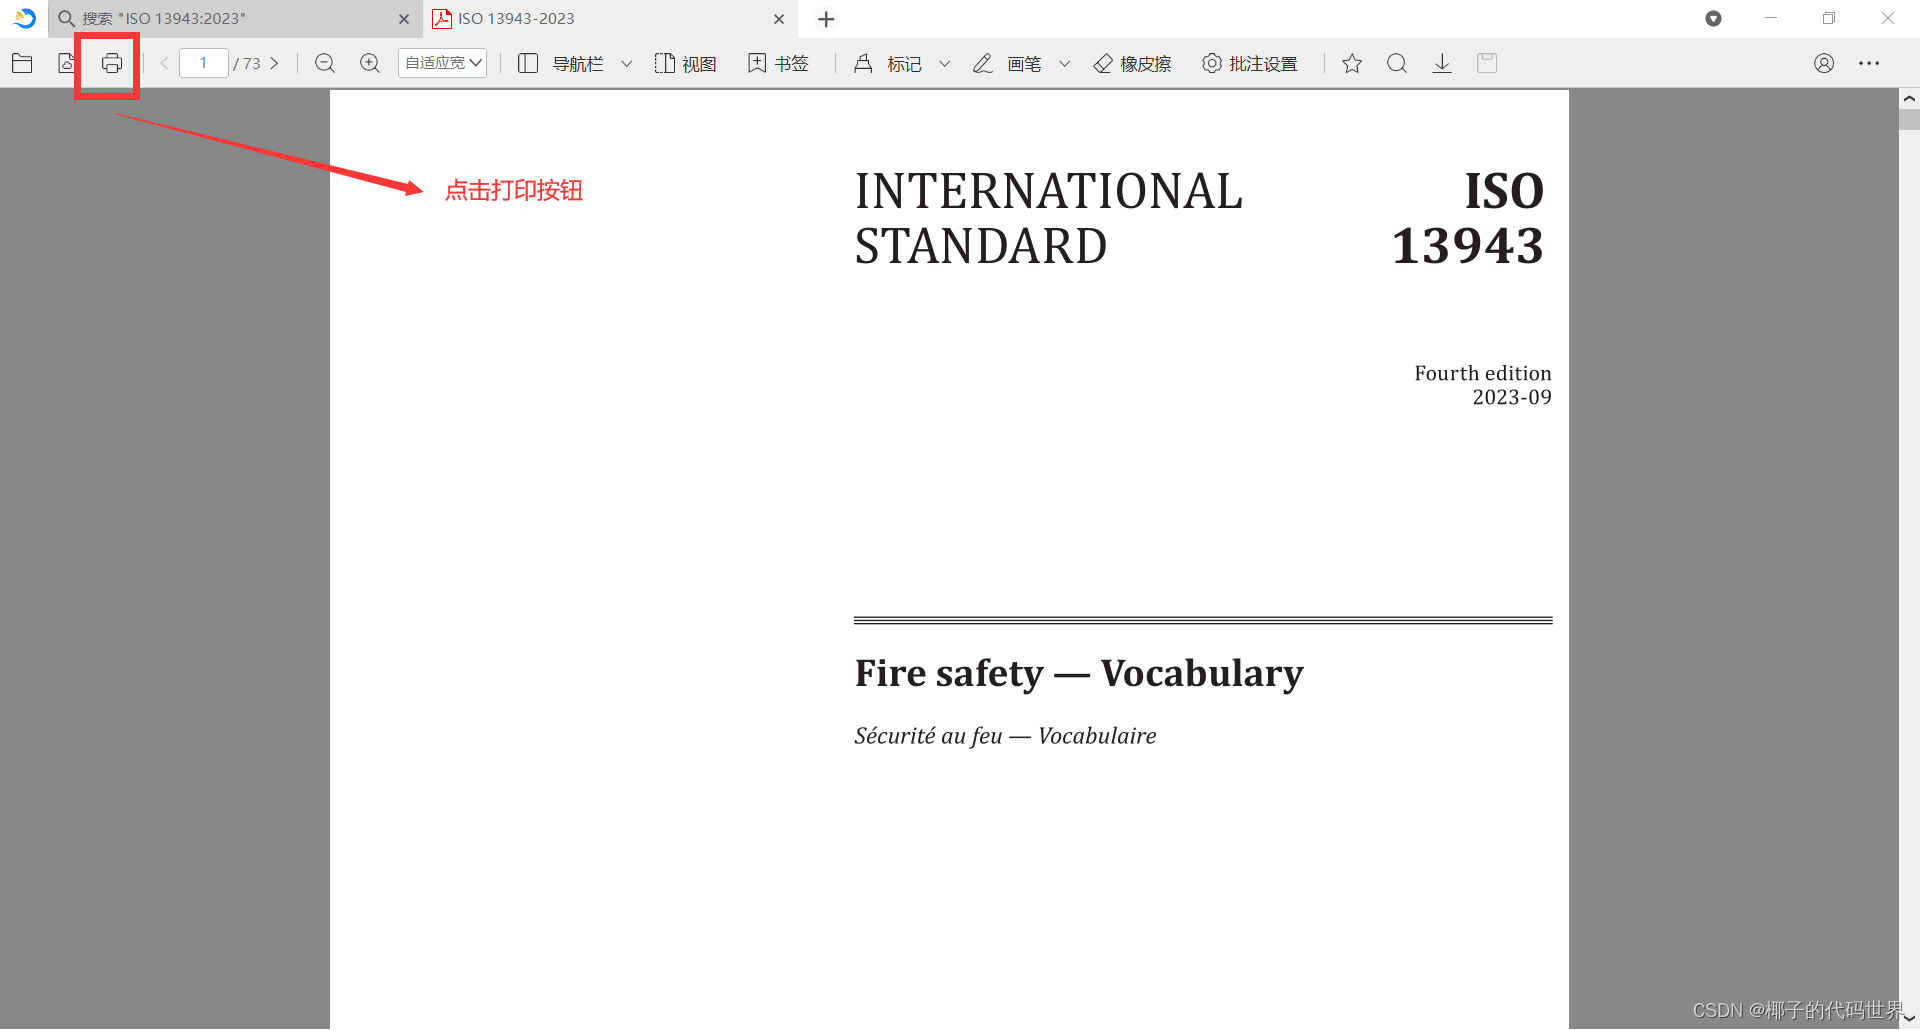This screenshot has height=1030, width=1920.
Task: Zoom out with the minus magnifier
Action: pos(325,63)
